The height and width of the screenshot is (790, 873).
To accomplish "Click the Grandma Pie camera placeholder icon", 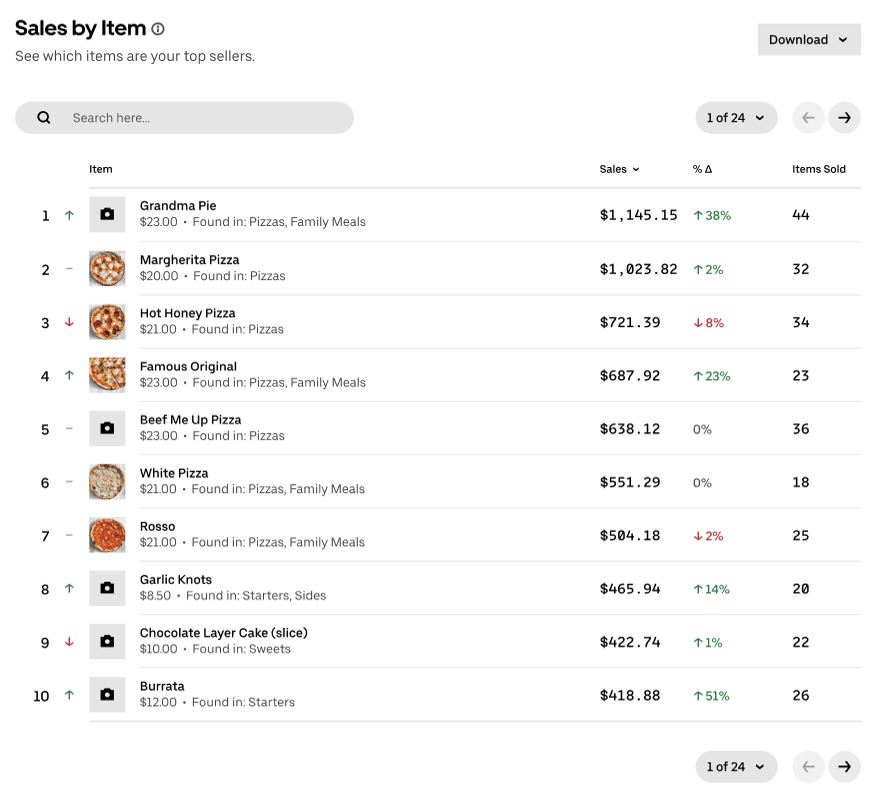I will coord(107,215).
